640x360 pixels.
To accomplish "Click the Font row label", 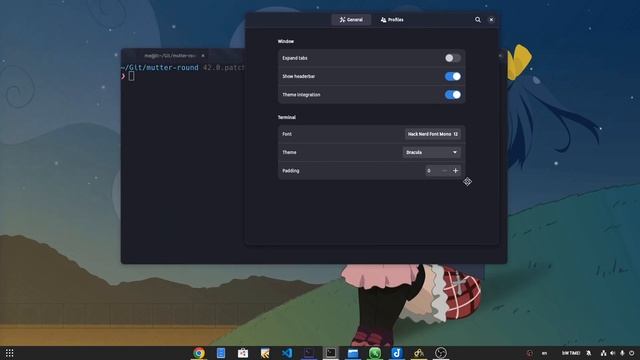I will [287, 134].
